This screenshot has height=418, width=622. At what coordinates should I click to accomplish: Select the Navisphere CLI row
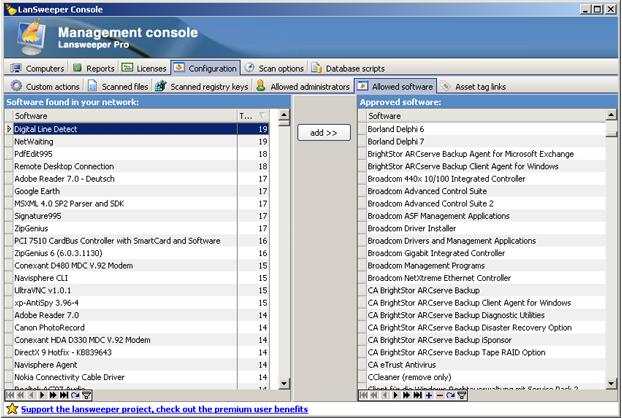(140, 278)
